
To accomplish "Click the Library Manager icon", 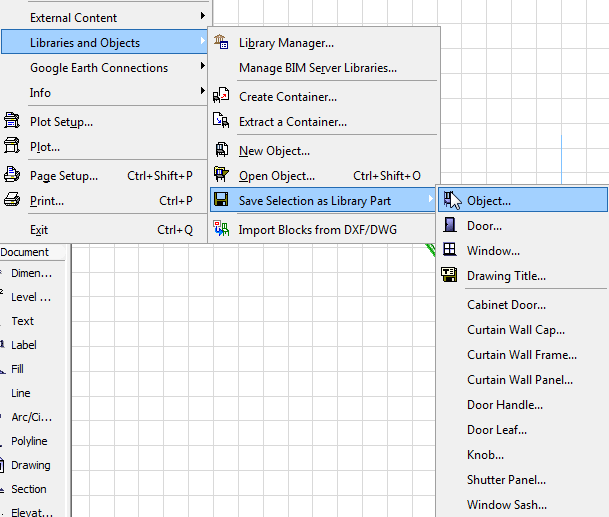I will [x=221, y=43].
